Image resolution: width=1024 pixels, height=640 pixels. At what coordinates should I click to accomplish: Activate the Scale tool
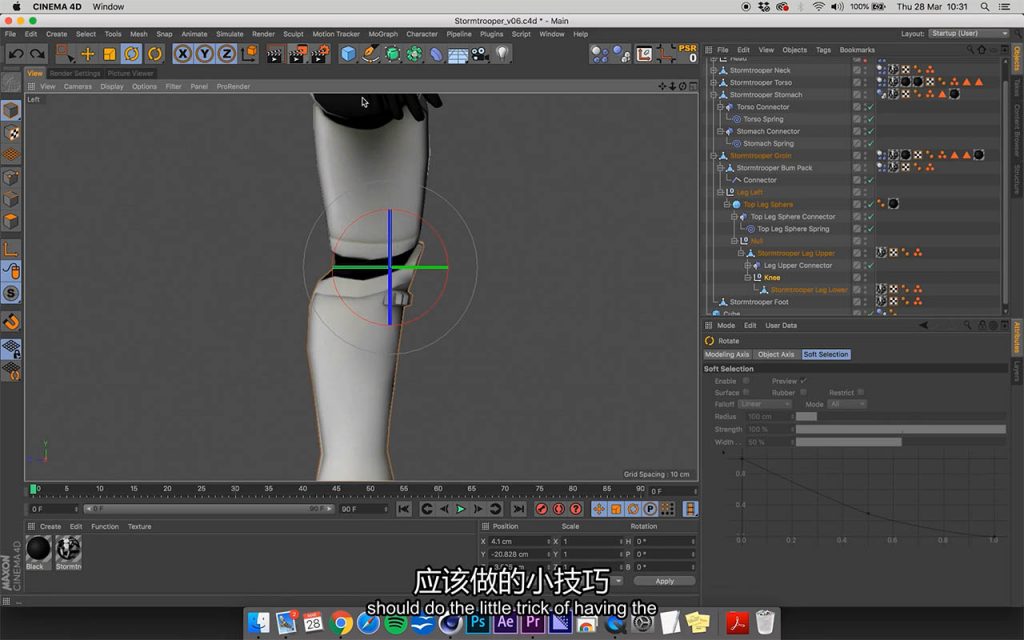[x=110, y=54]
